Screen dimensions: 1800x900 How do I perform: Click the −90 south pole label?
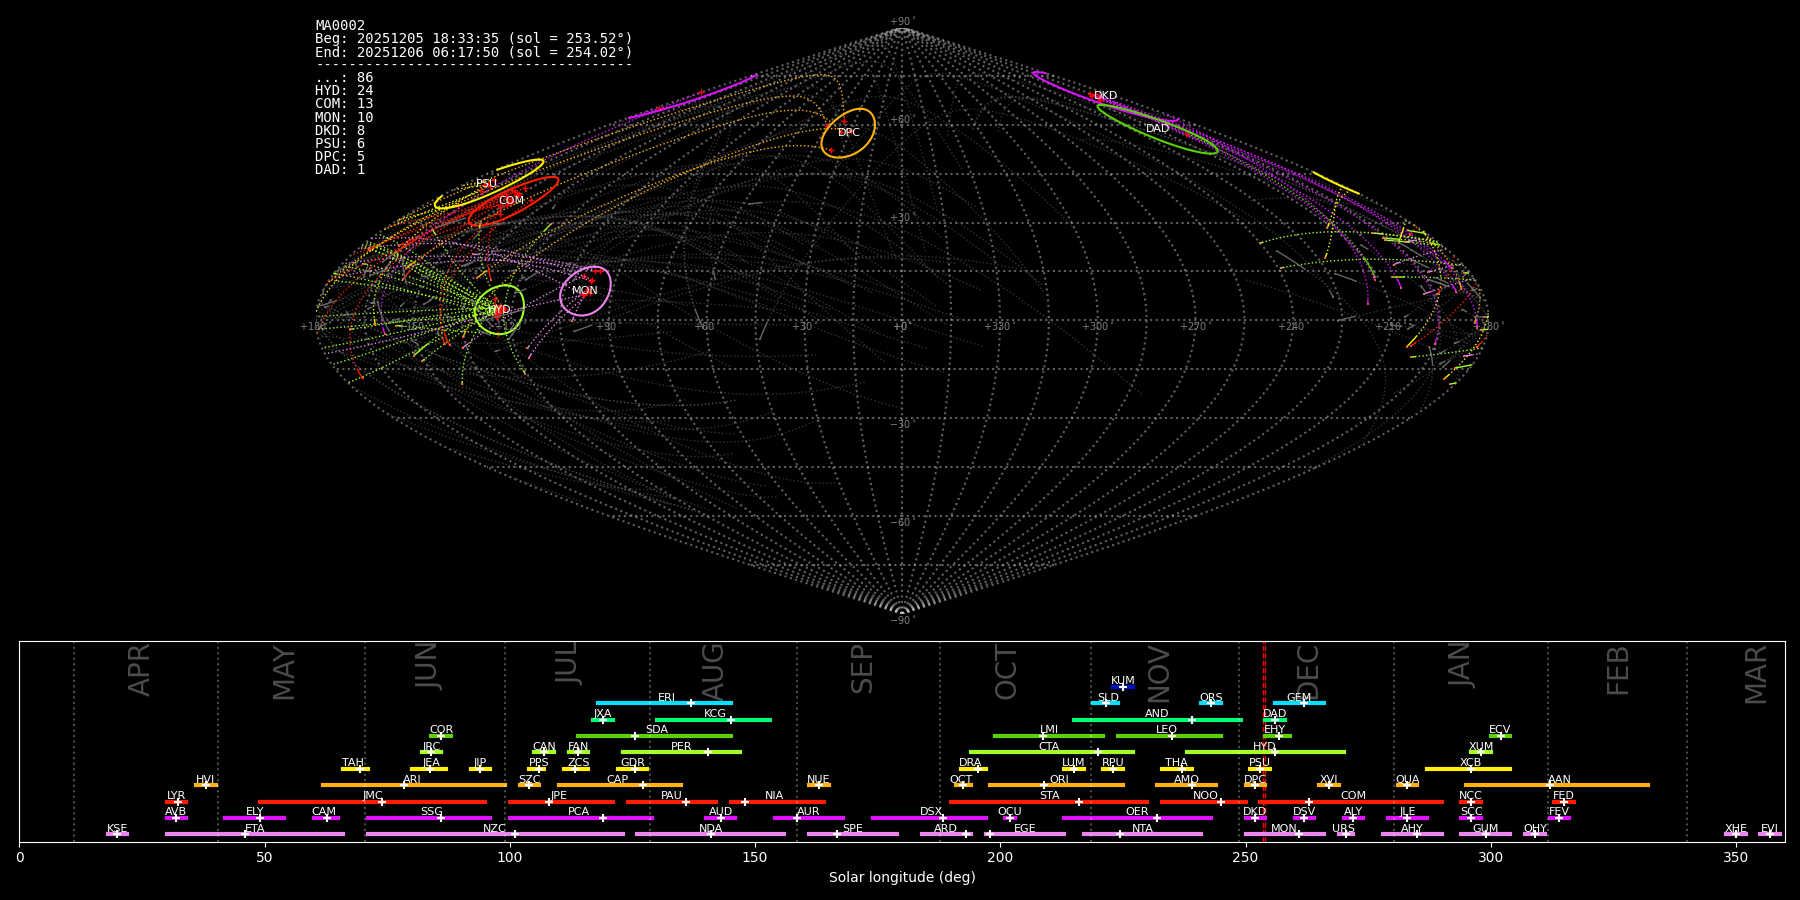pos(901,621)
